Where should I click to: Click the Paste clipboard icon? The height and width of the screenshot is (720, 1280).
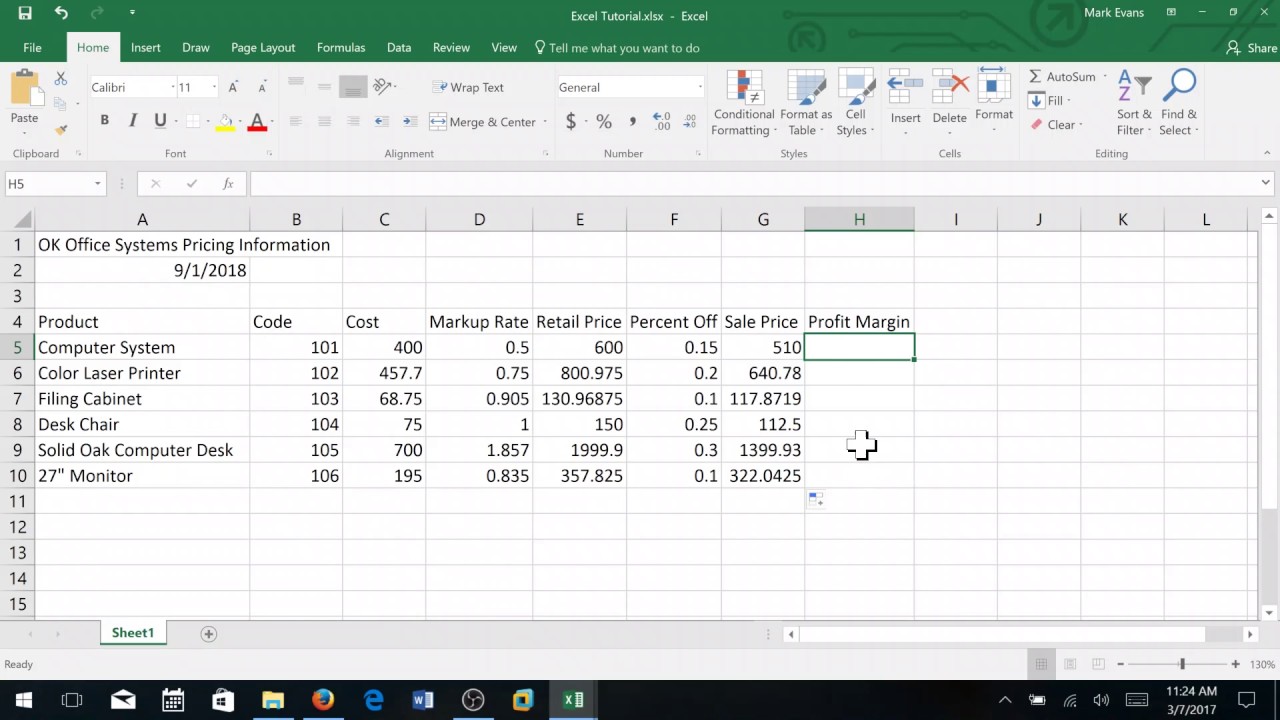(24, 88)
